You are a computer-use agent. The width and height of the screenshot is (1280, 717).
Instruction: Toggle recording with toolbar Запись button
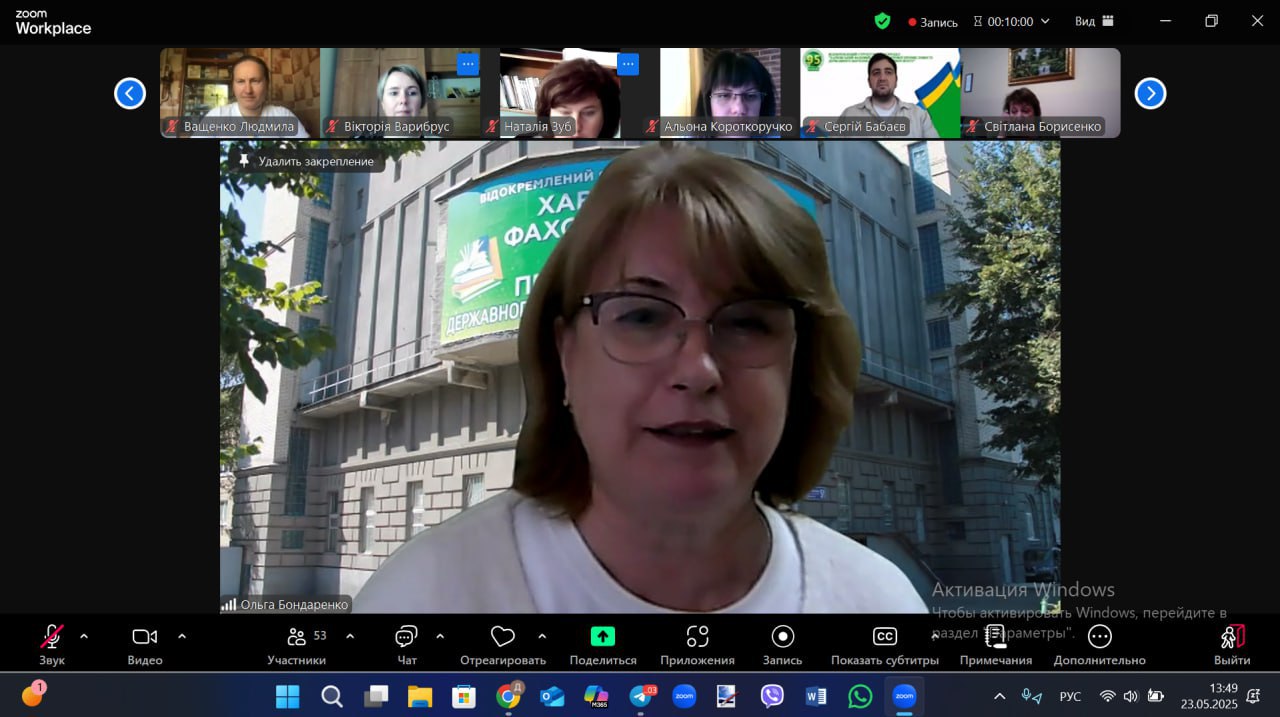pyautogui.click(x=783, y=645)
